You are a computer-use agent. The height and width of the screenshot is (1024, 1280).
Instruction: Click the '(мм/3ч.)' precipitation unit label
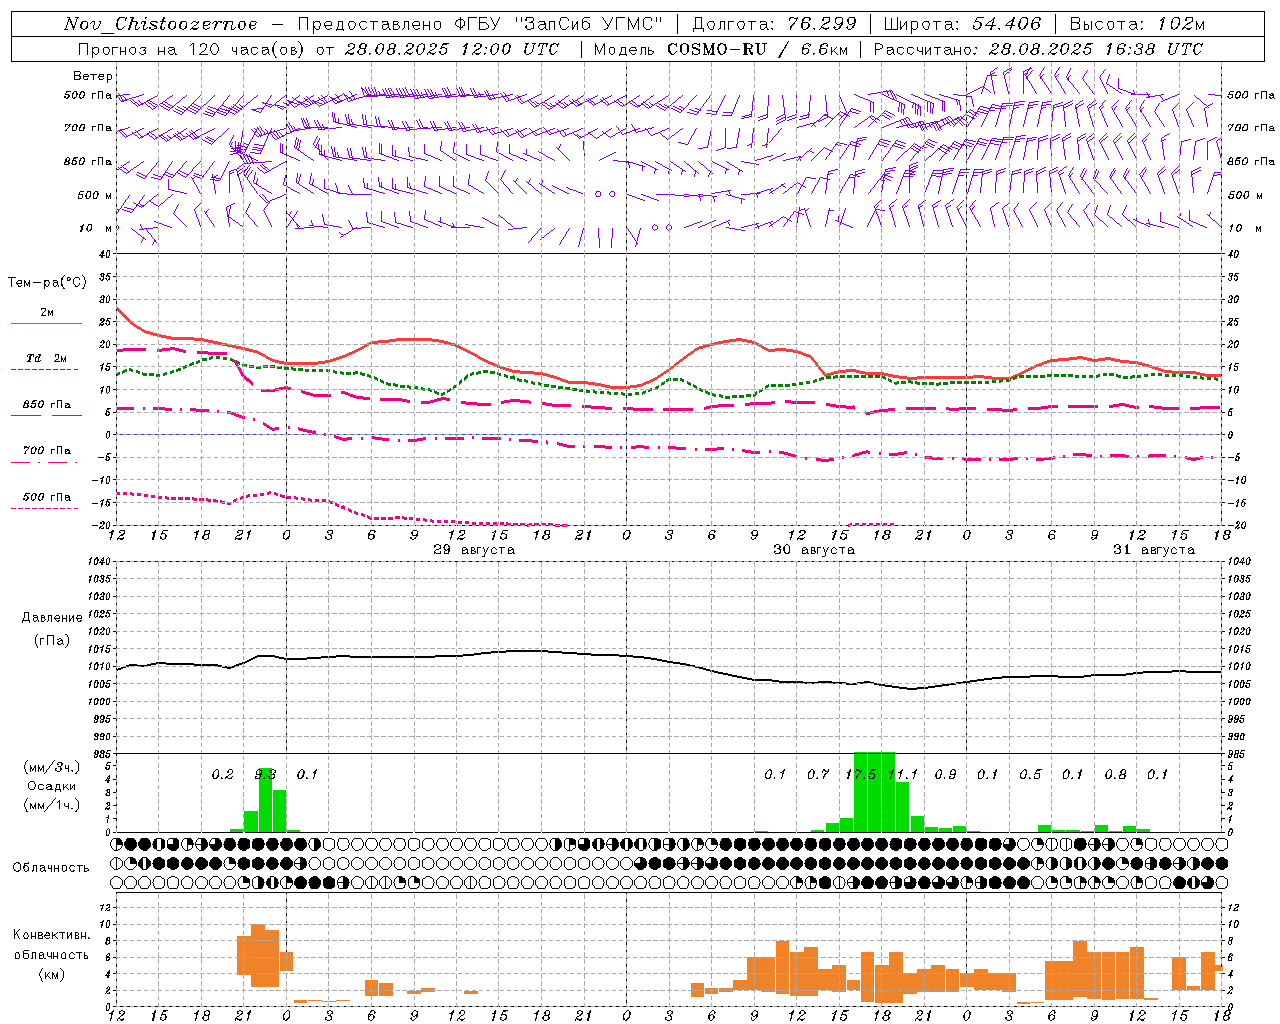[52, 767]
